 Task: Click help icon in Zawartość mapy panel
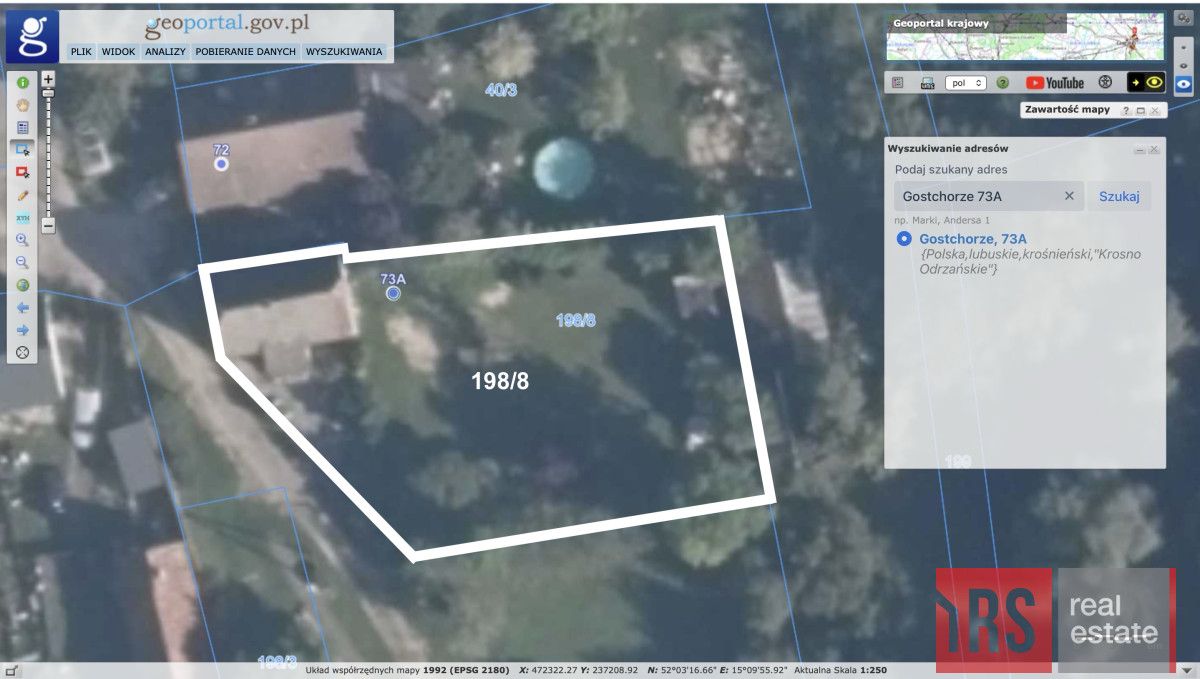tap(1126, 110)
